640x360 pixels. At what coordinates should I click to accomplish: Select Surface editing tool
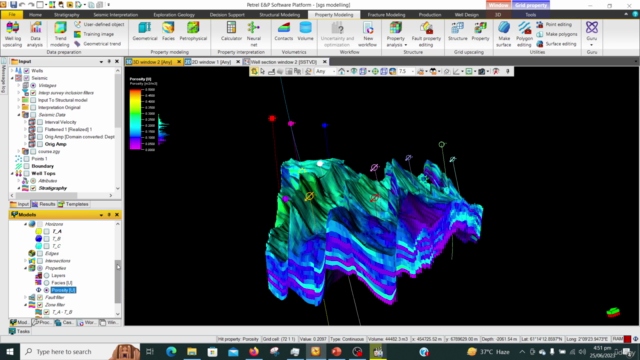(556, 44)
